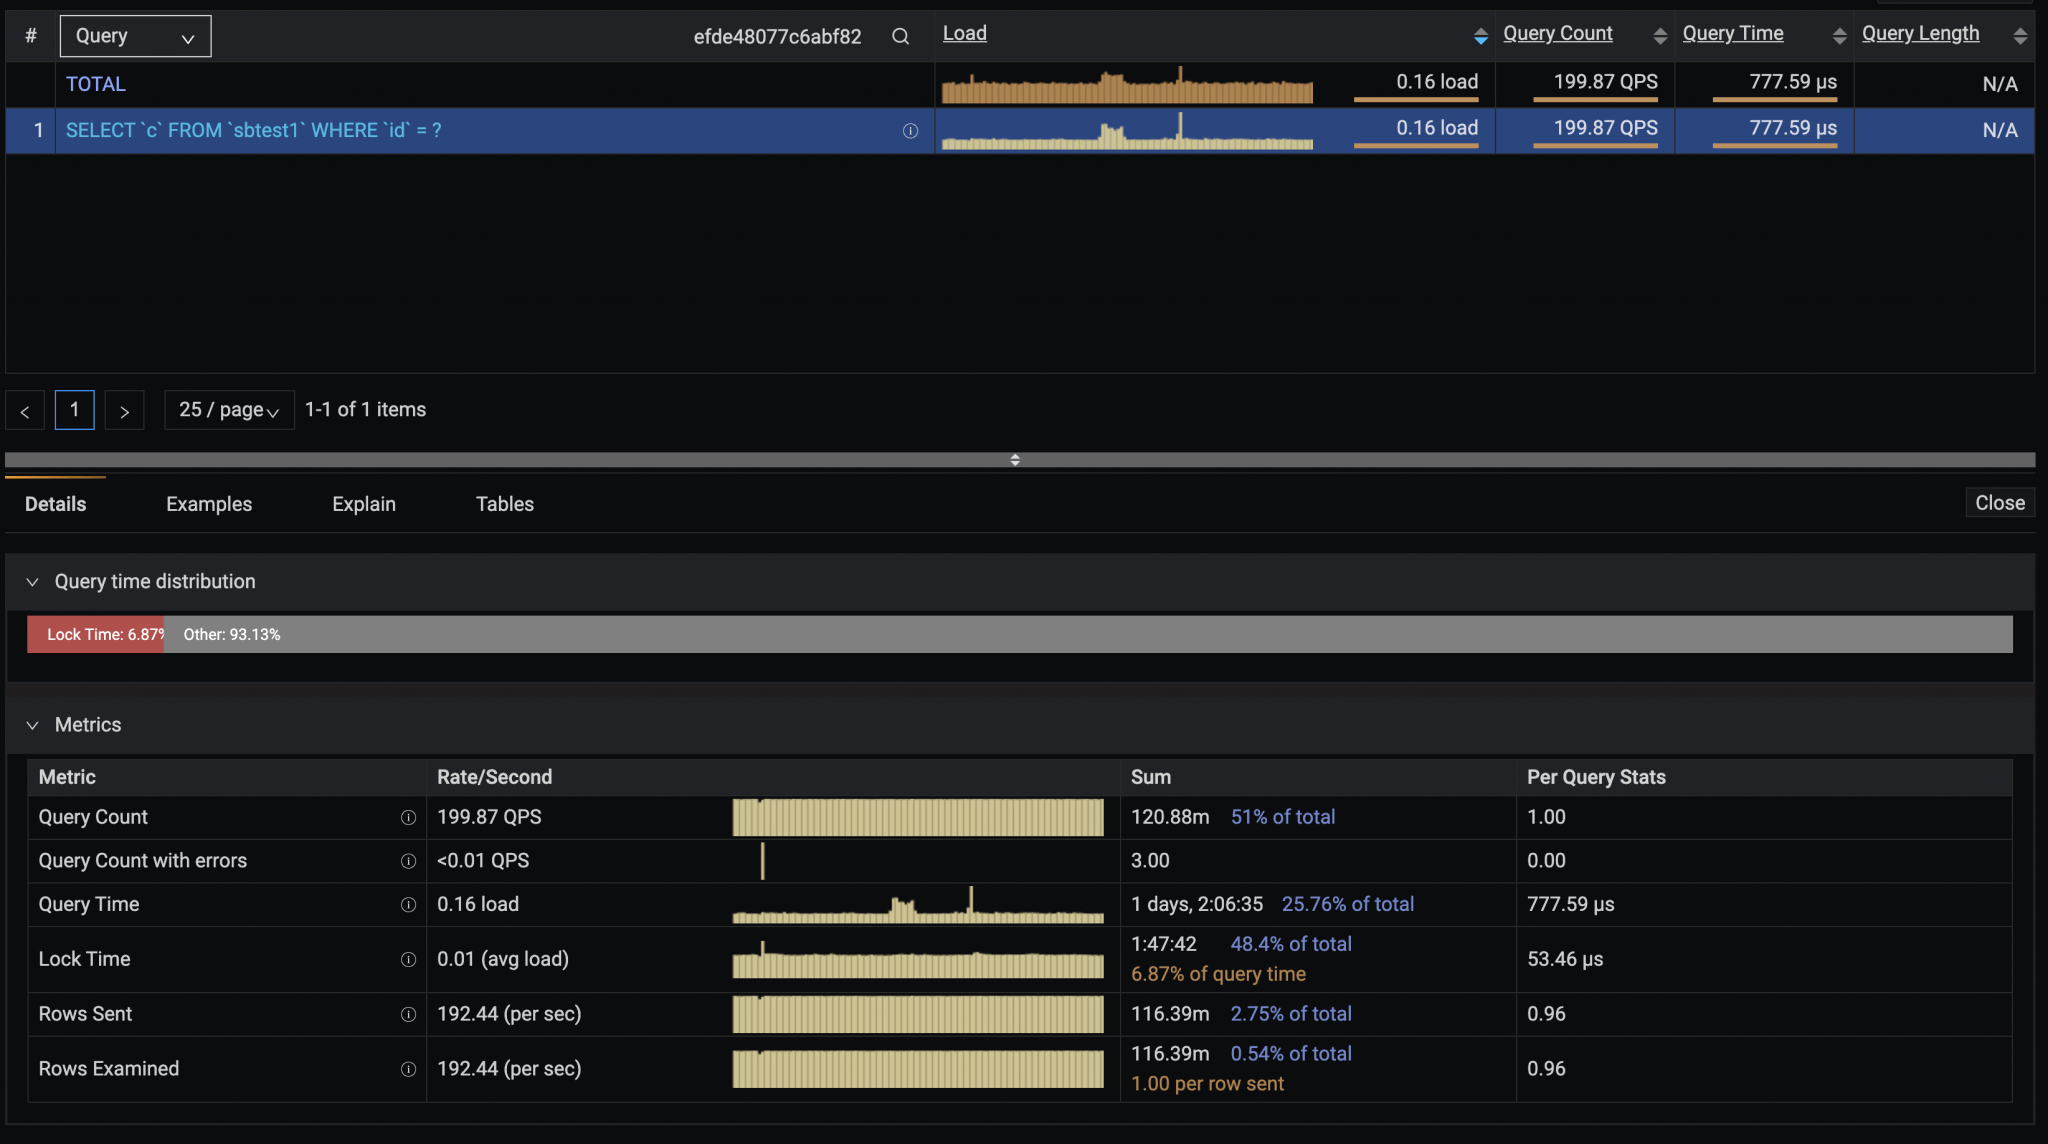Collapse the Query time distribution section
Screen dimensions: 2048x1144
pyautogui.click(x=32, y=582)
